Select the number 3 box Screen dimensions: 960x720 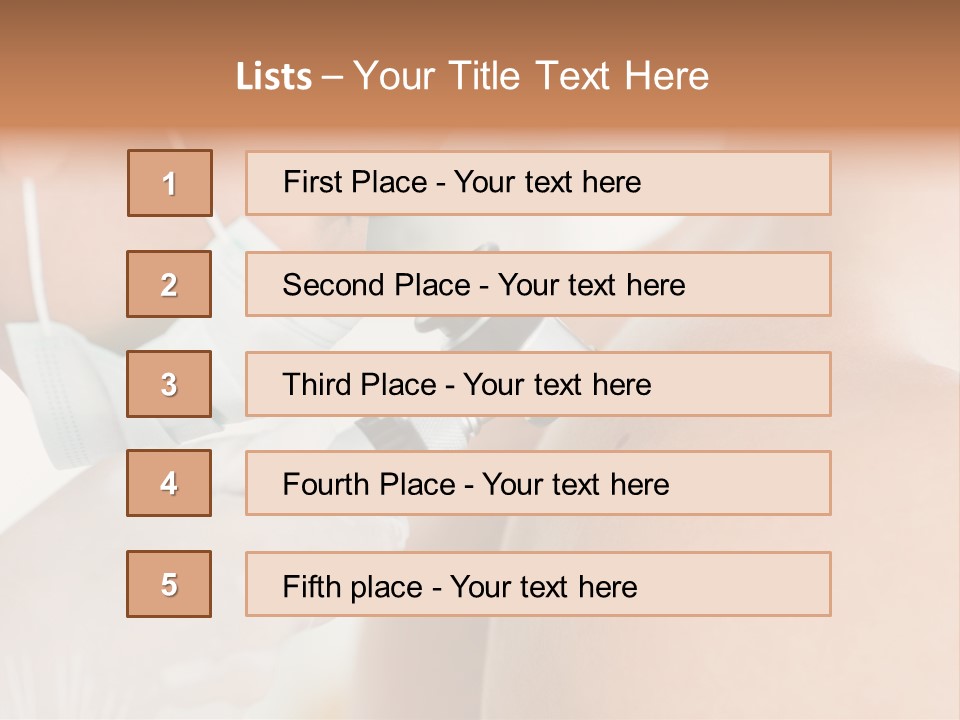click(x=169, y=384)
